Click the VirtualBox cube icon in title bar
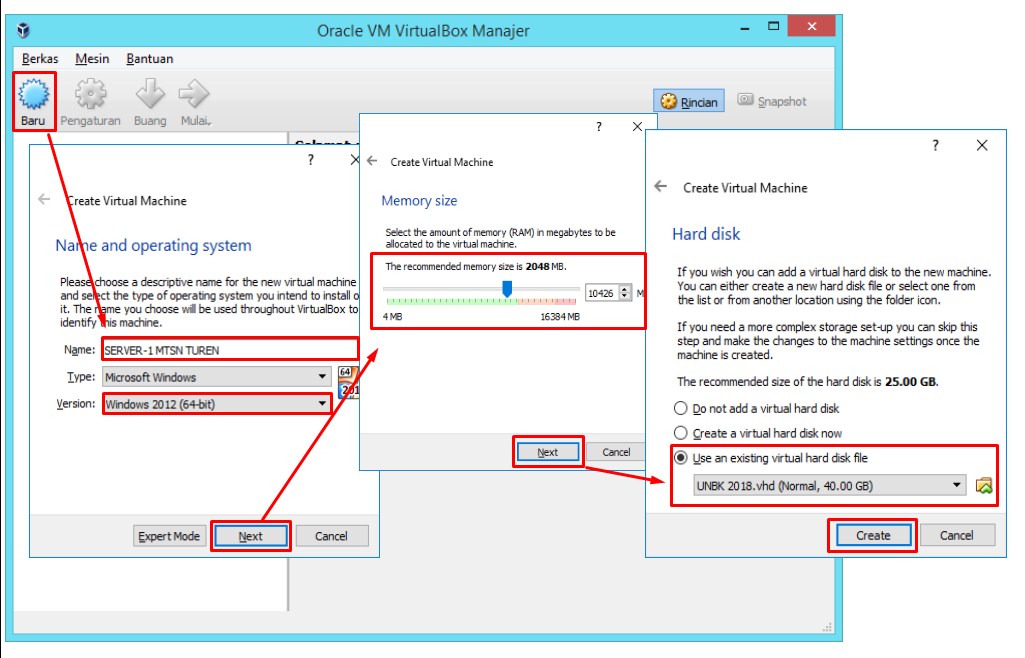Screen dimensions: 1025x658 [24, 30]
